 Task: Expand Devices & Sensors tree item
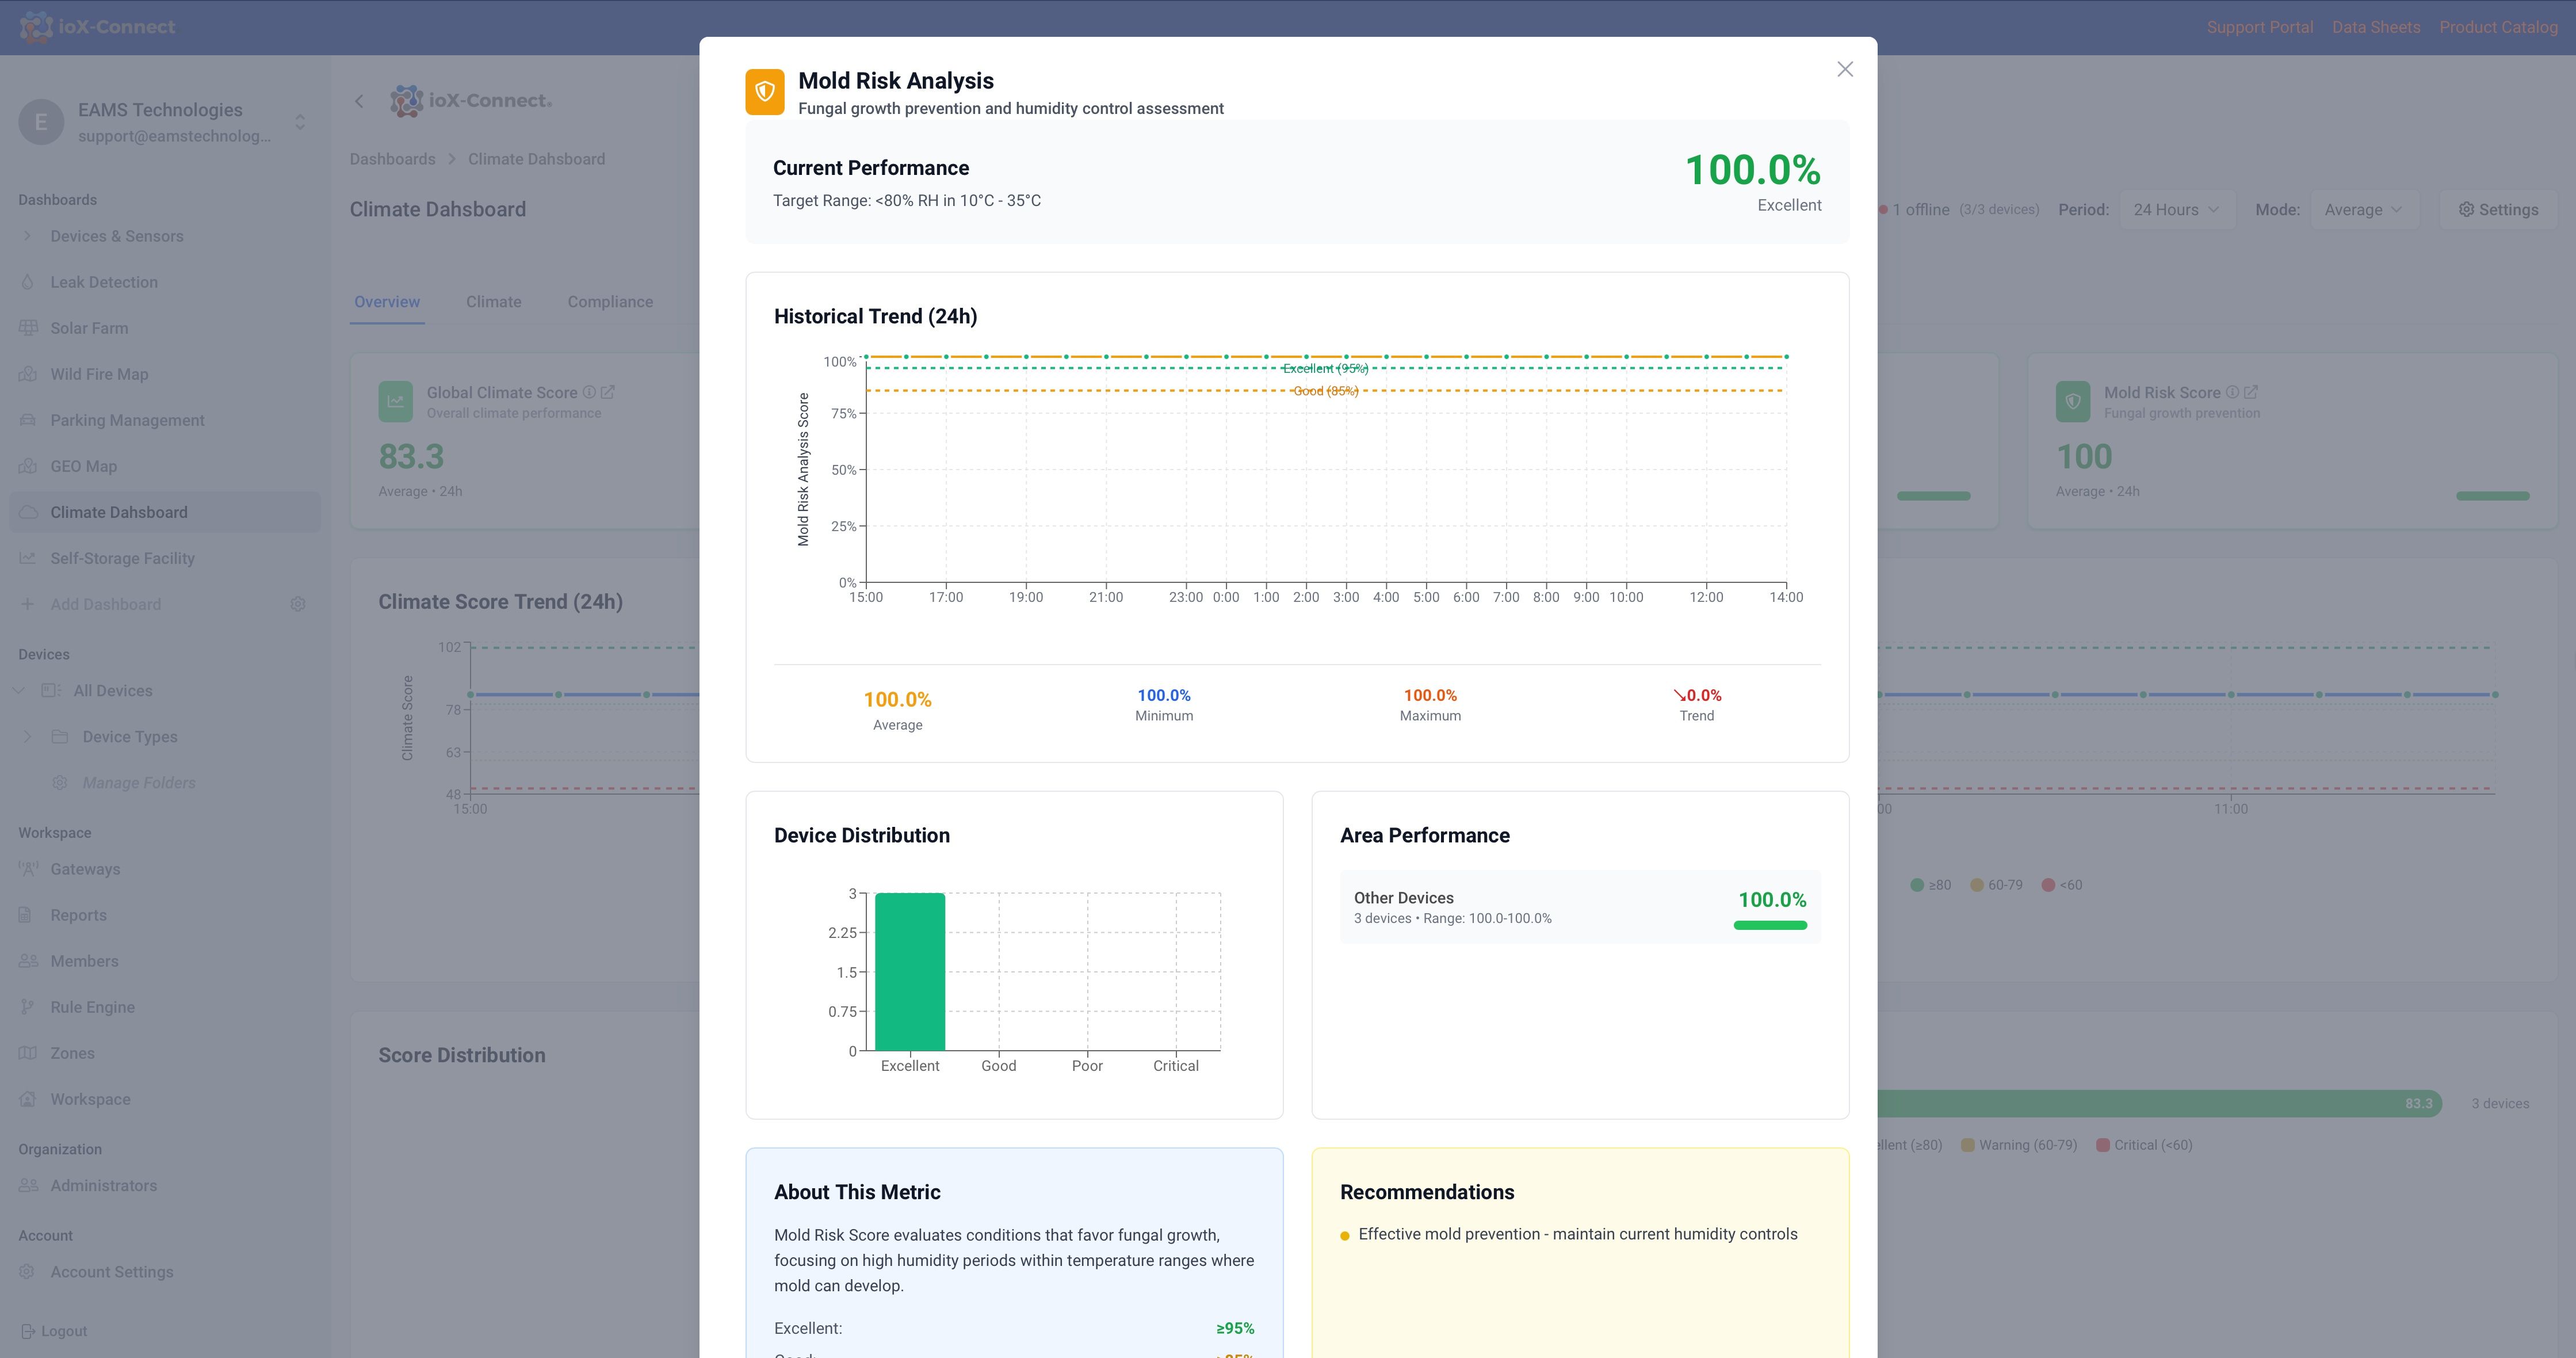point(28,236)
